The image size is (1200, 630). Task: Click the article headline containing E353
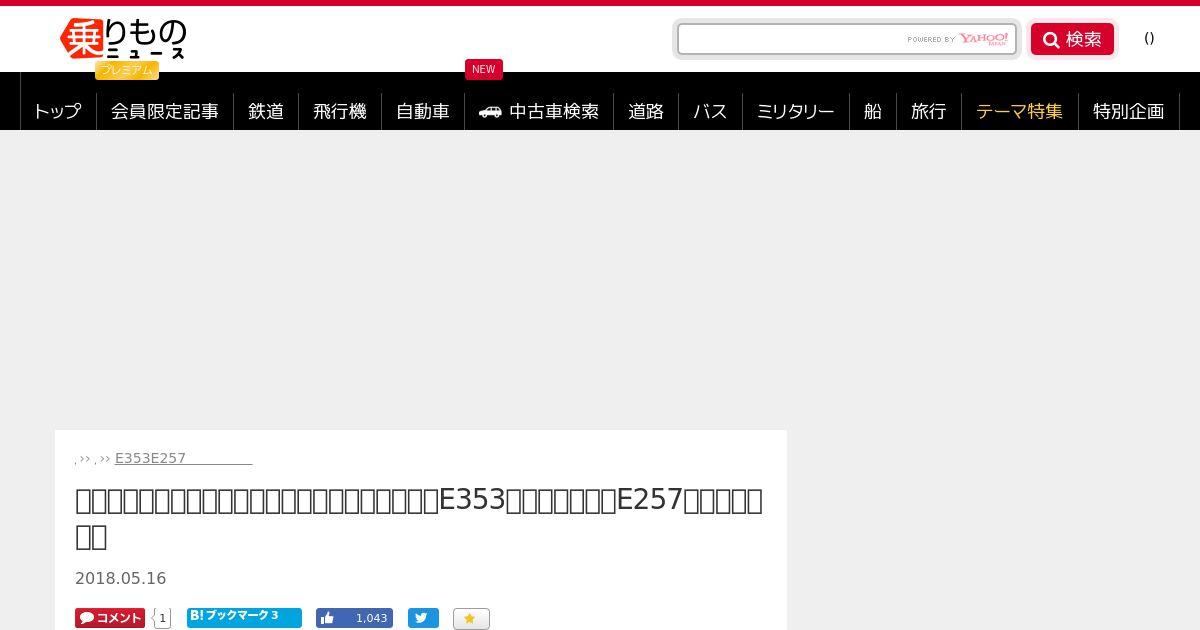[419, 517]
